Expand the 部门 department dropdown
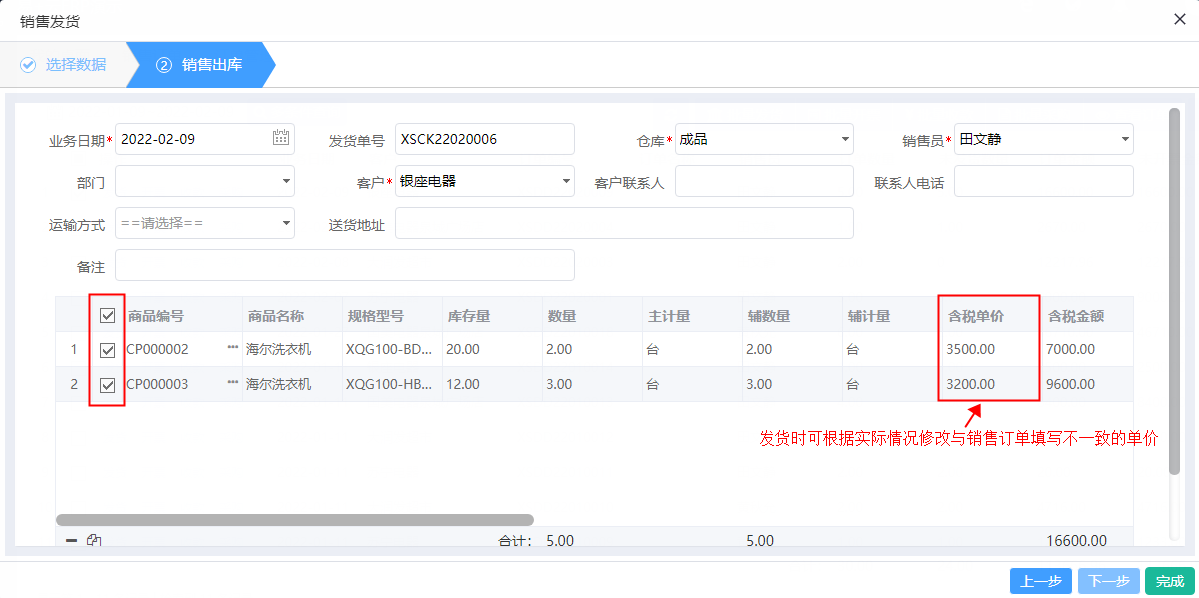The image size is (1199, 598). [286, 181]
